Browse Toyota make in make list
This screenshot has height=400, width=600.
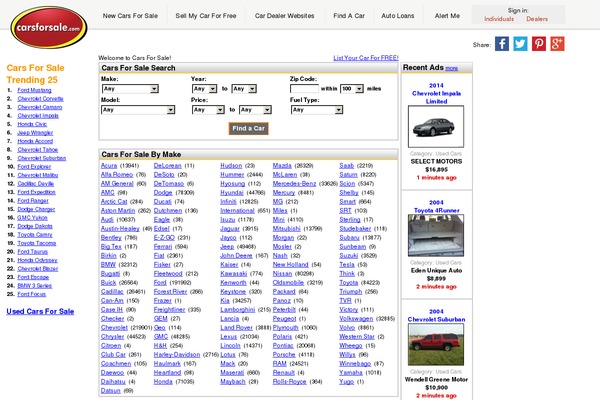(349, 282)
